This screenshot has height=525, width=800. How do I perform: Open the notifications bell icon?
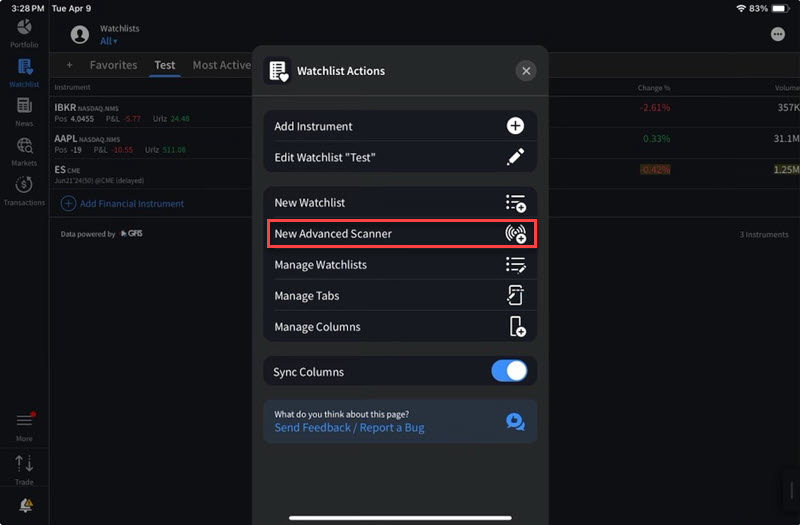point(25,506)
